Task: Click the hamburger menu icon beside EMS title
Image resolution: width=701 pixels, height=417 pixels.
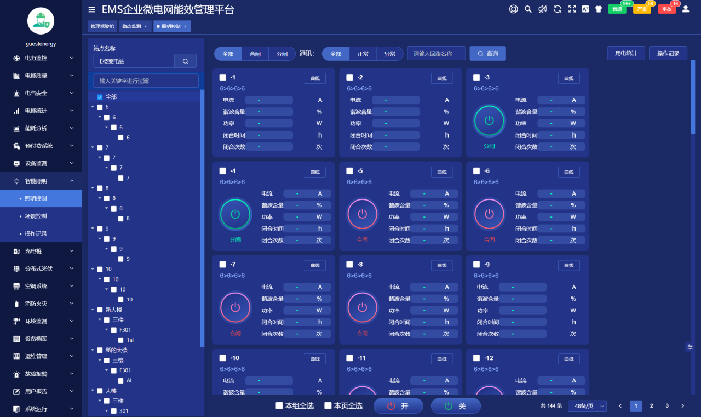Action: 92,9
